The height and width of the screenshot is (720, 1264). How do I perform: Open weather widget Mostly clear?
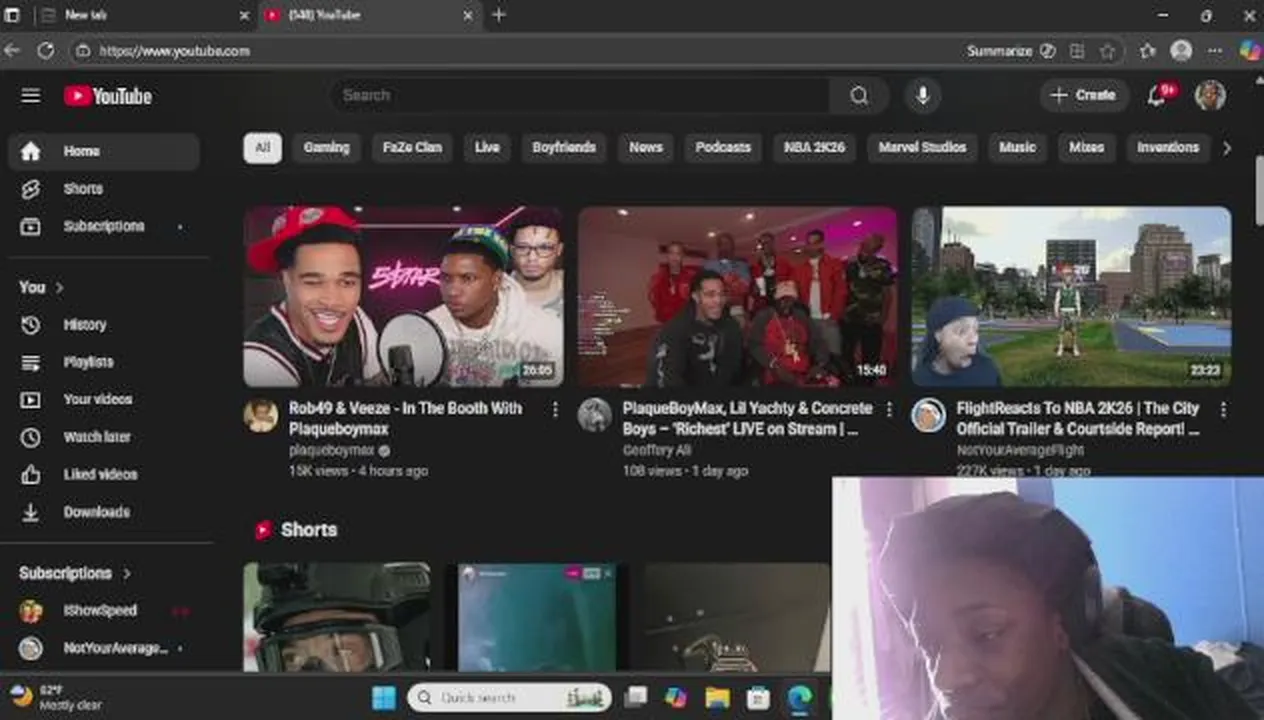pyautogui.click(x=55, y=698)
